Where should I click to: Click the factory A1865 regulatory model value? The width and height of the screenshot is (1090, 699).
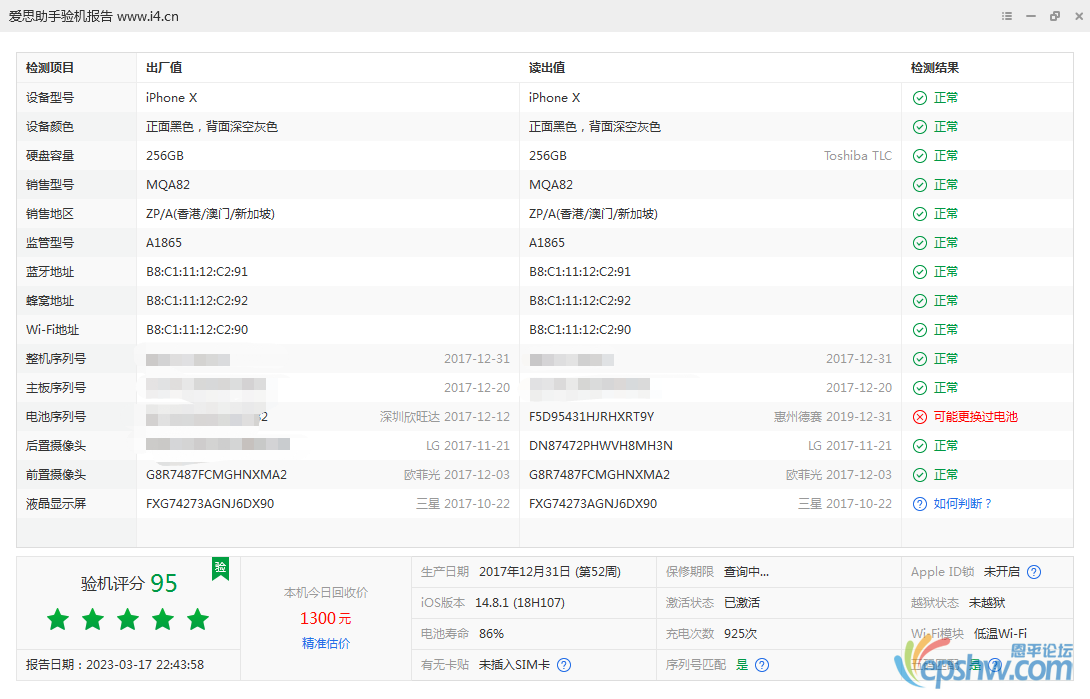[x=164, y=243]
